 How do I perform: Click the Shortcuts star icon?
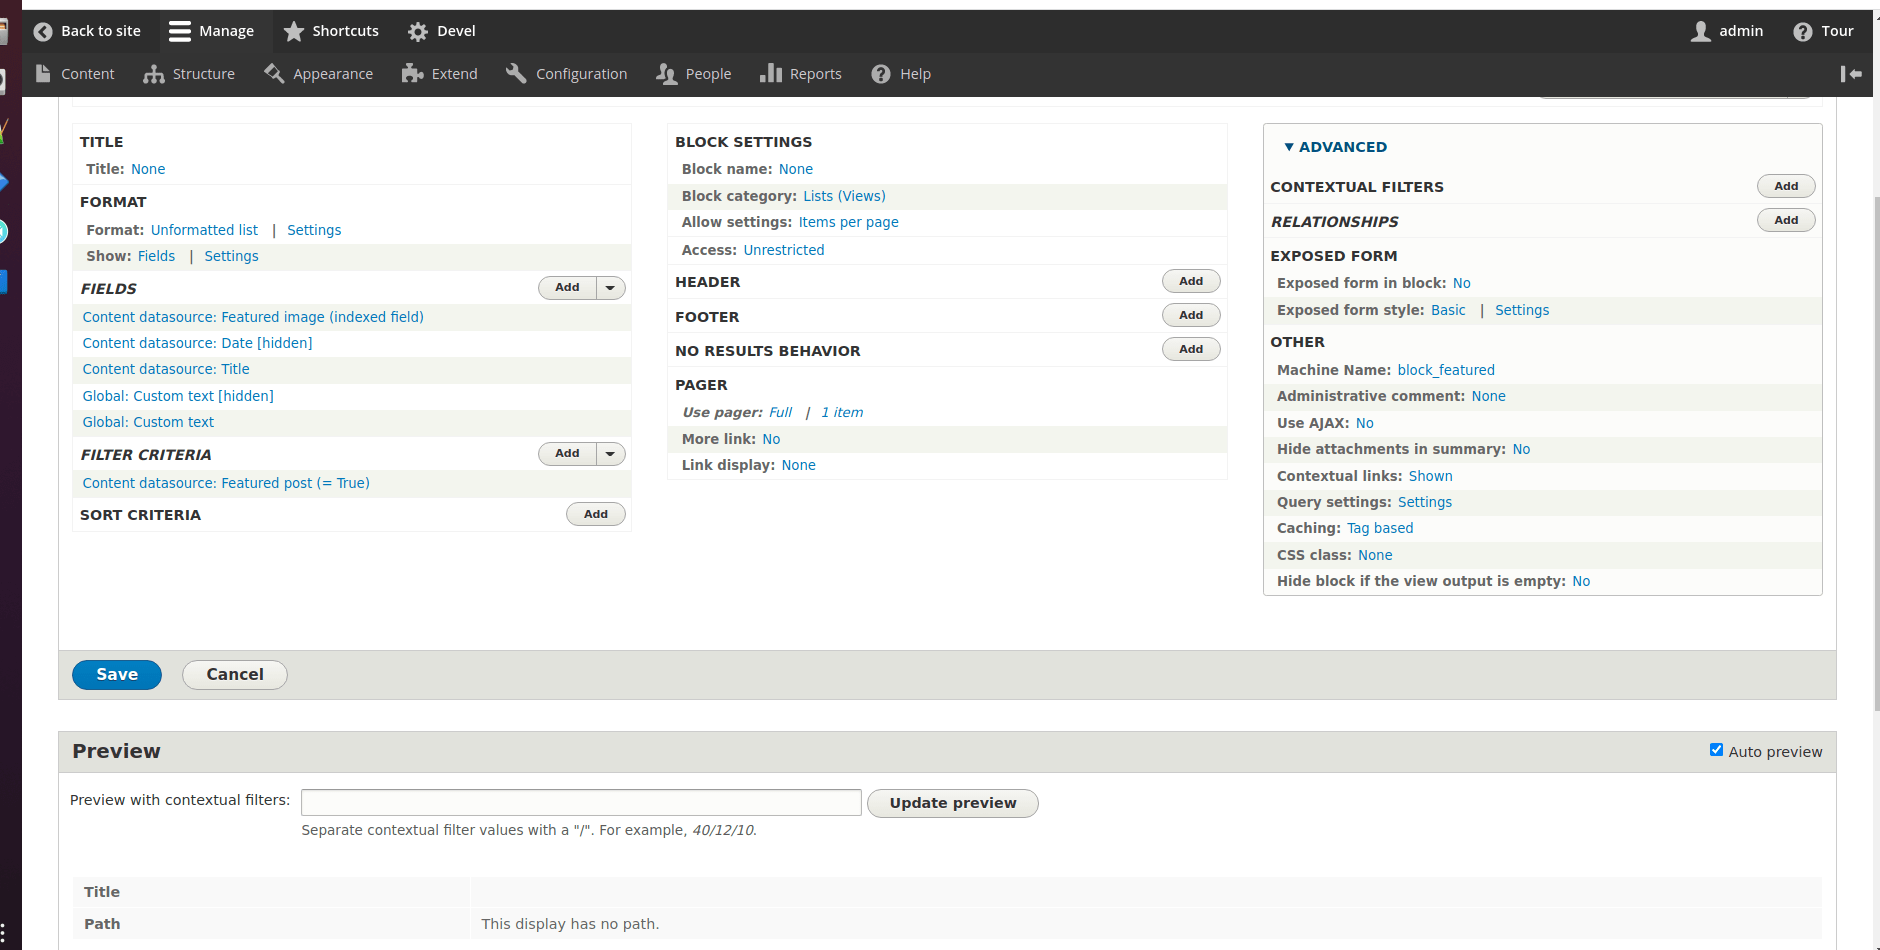[294, 32]
